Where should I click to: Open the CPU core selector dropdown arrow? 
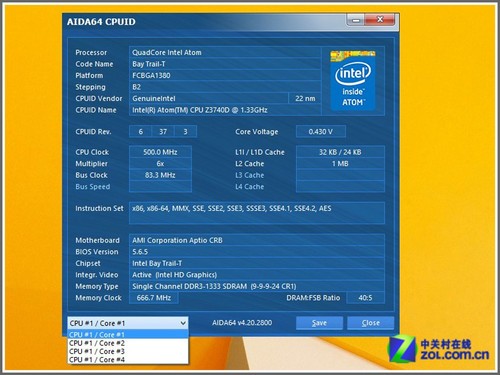coord(183,323)
